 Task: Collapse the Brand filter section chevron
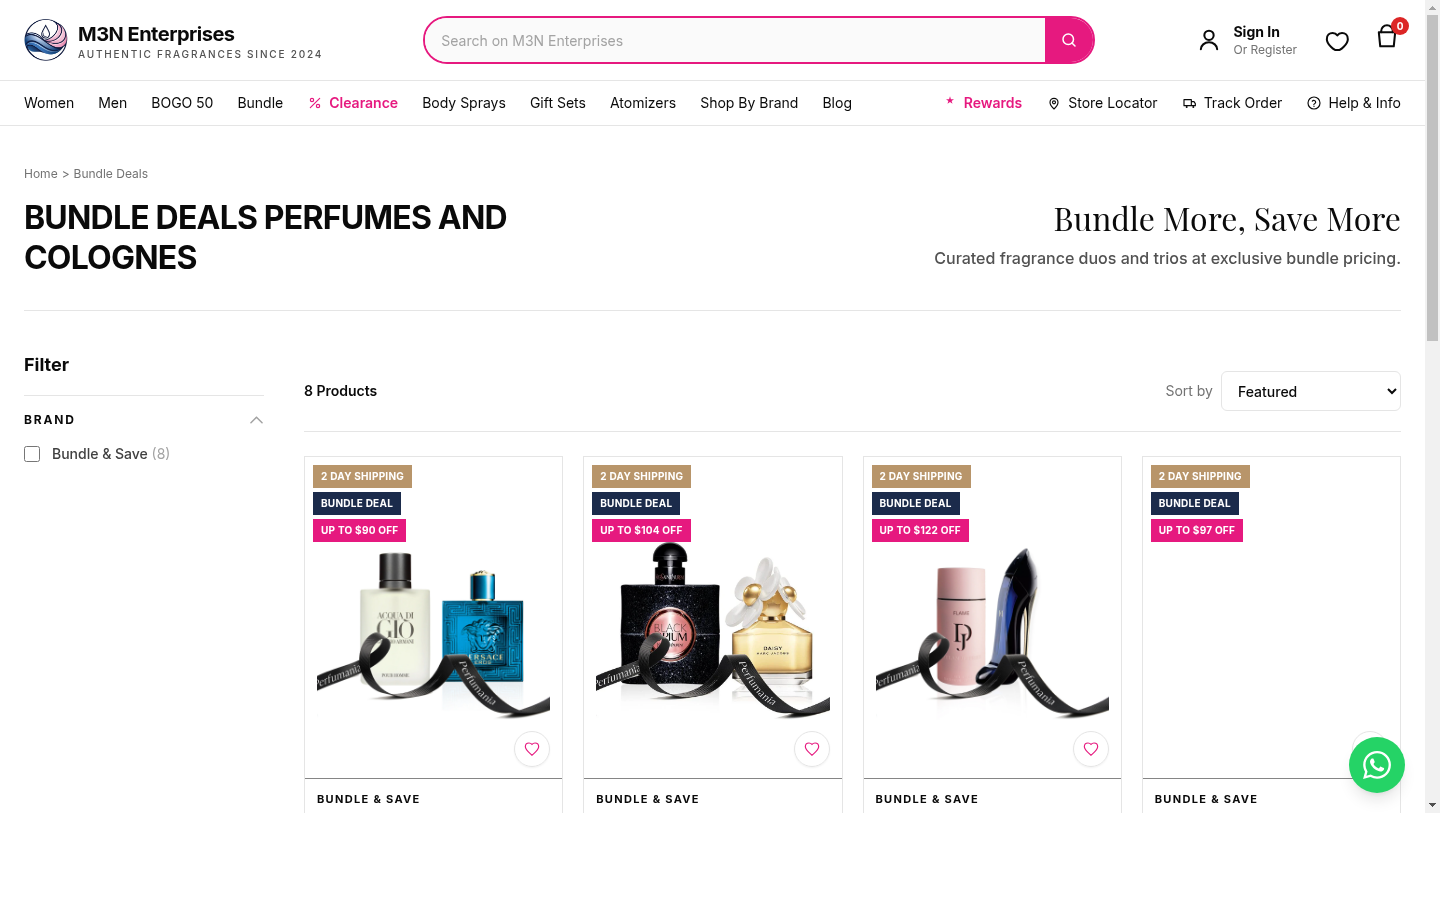point(256,420)
